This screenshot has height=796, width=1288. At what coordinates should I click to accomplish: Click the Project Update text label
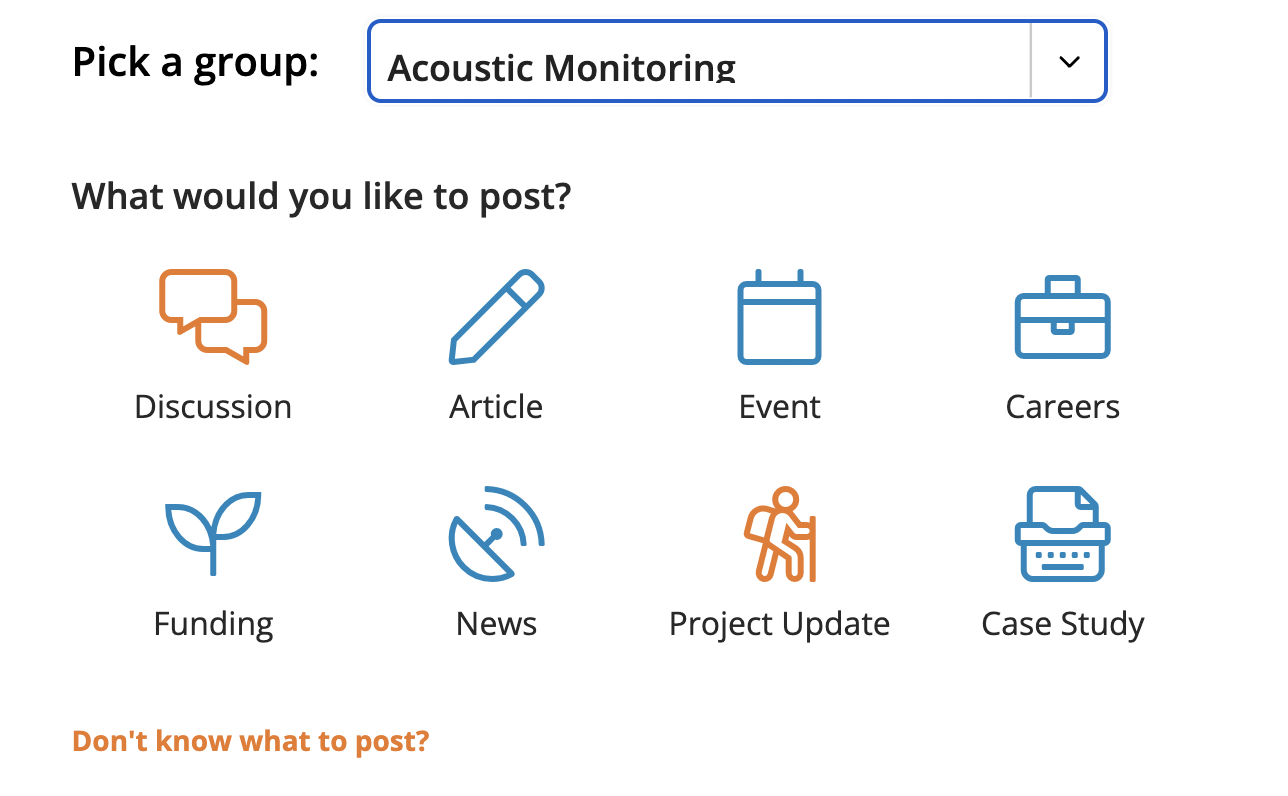(x=779, y=624)
